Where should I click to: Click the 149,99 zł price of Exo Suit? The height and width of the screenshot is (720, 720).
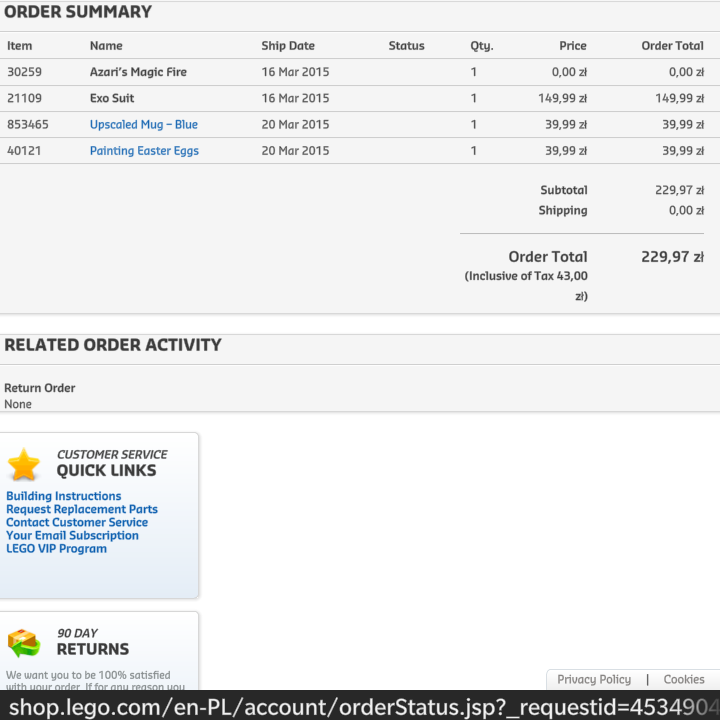[562, 98]
